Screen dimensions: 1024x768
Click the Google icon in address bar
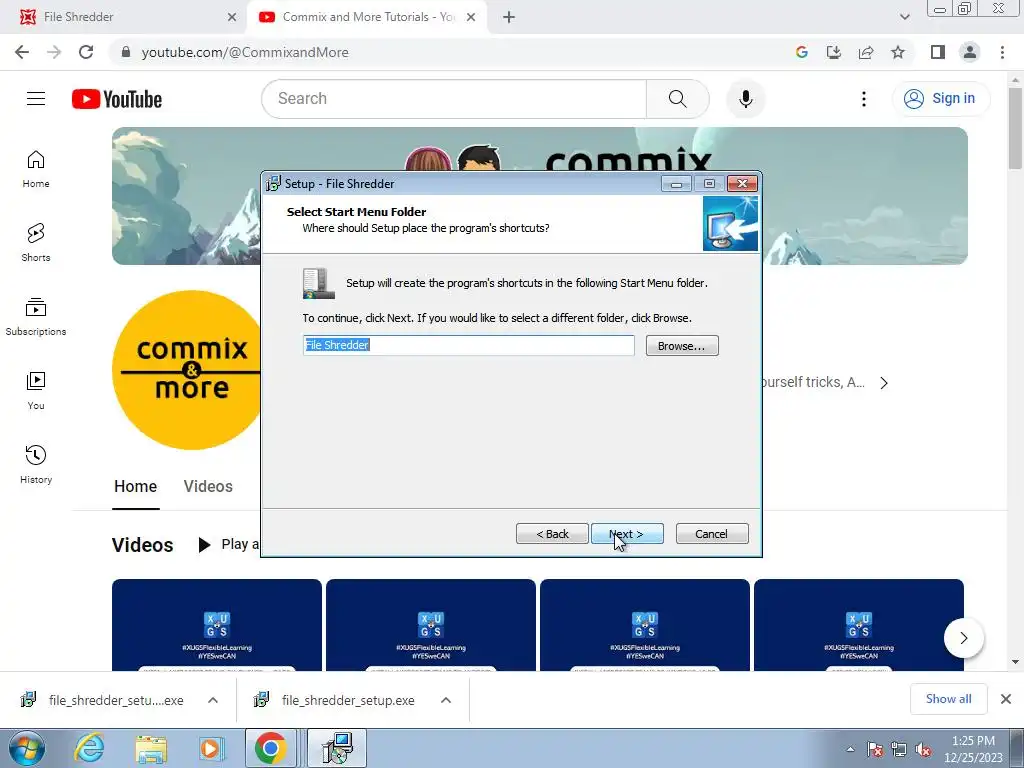point(801,52)
